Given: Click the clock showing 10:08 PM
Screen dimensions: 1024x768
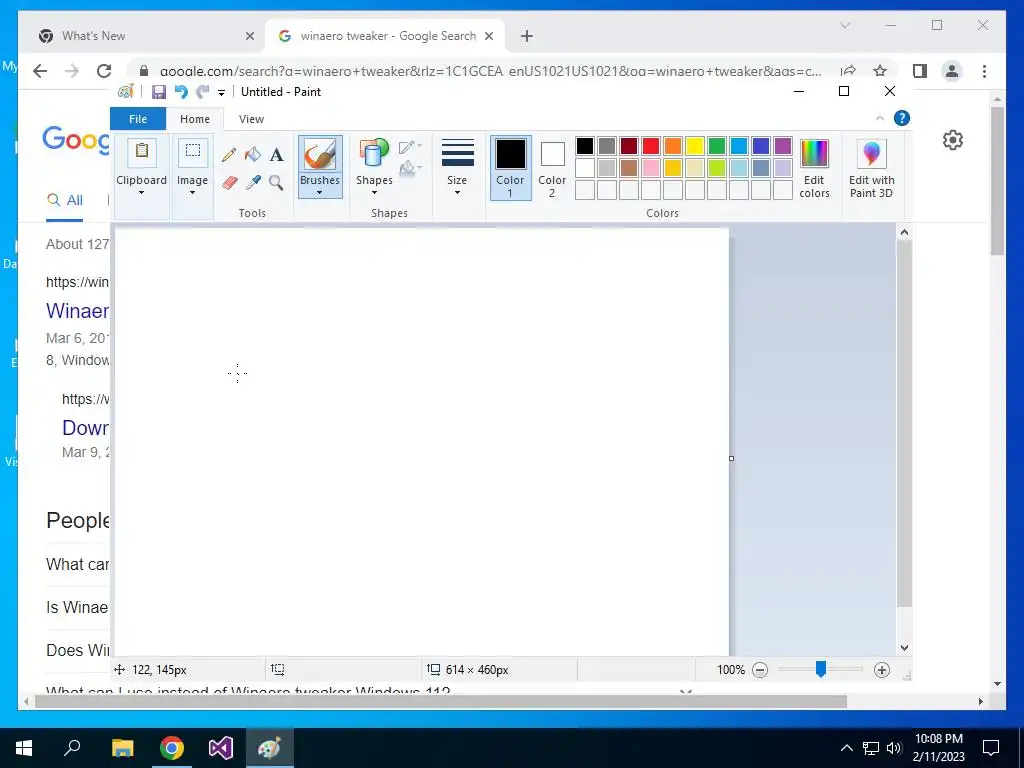Looking at the screenshot, I should click(x=938, y=739).
